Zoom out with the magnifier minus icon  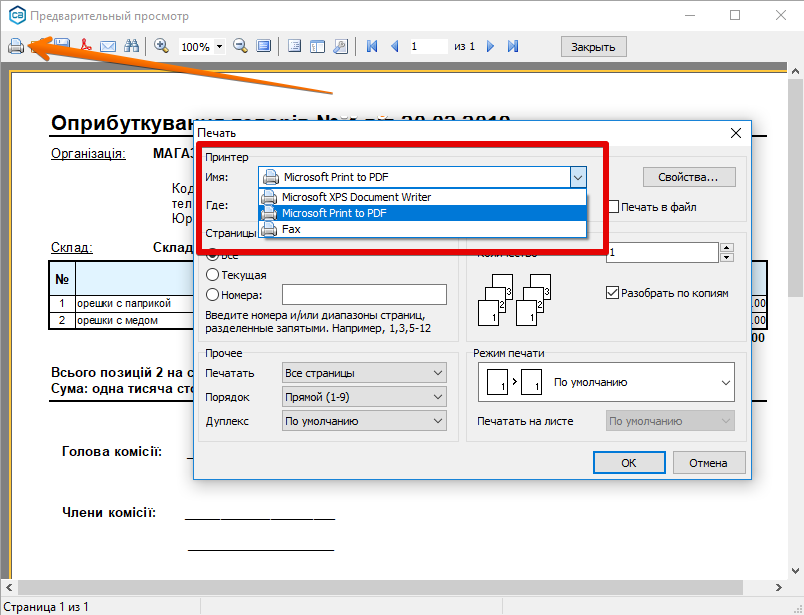(x=240, y=46)
